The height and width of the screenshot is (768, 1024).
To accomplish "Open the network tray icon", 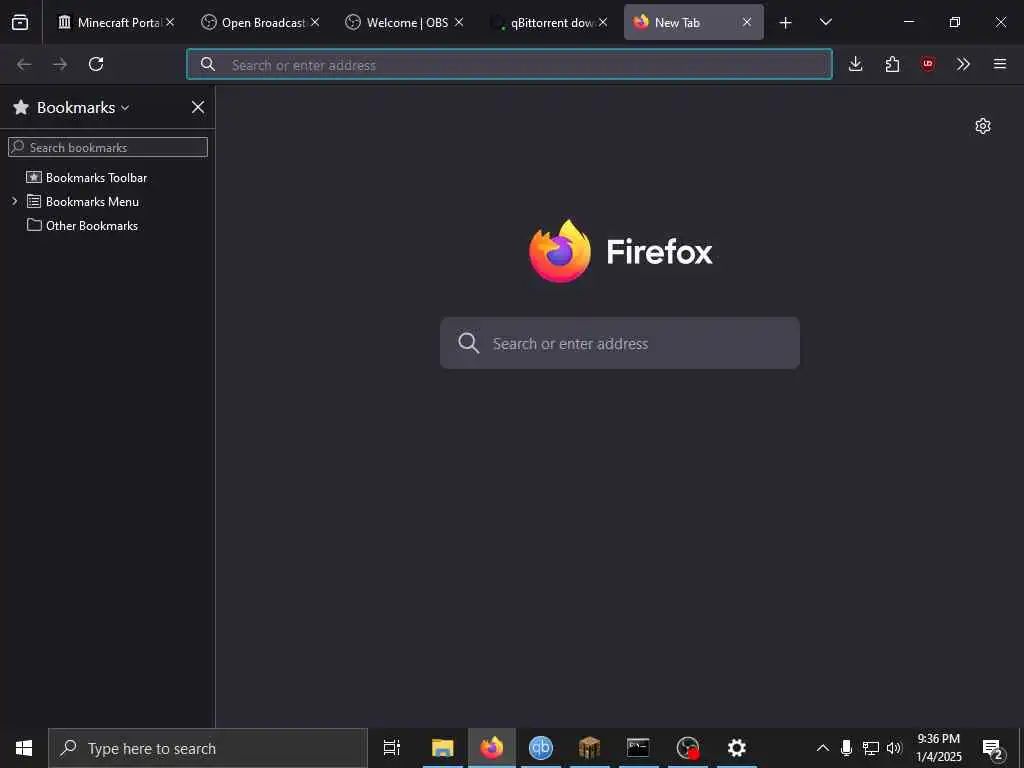I will [x=871, y=748].
